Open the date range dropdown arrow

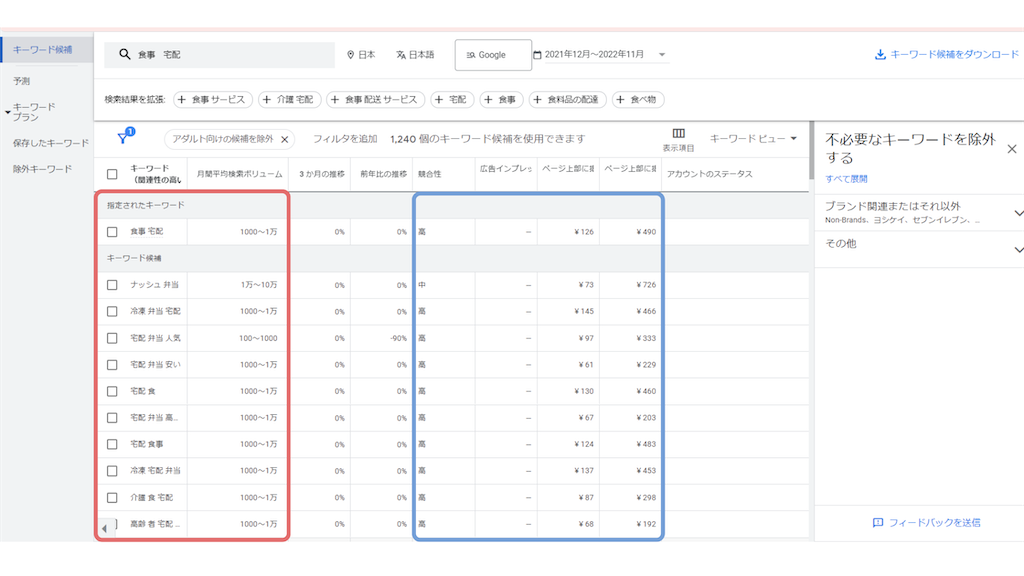tap(662, 55)
